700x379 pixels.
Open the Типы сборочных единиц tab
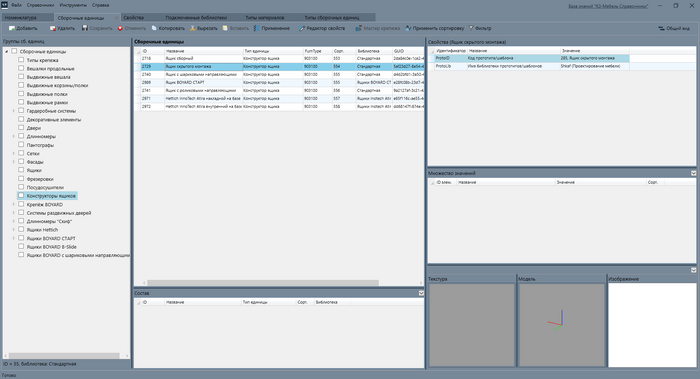(332, 17)
